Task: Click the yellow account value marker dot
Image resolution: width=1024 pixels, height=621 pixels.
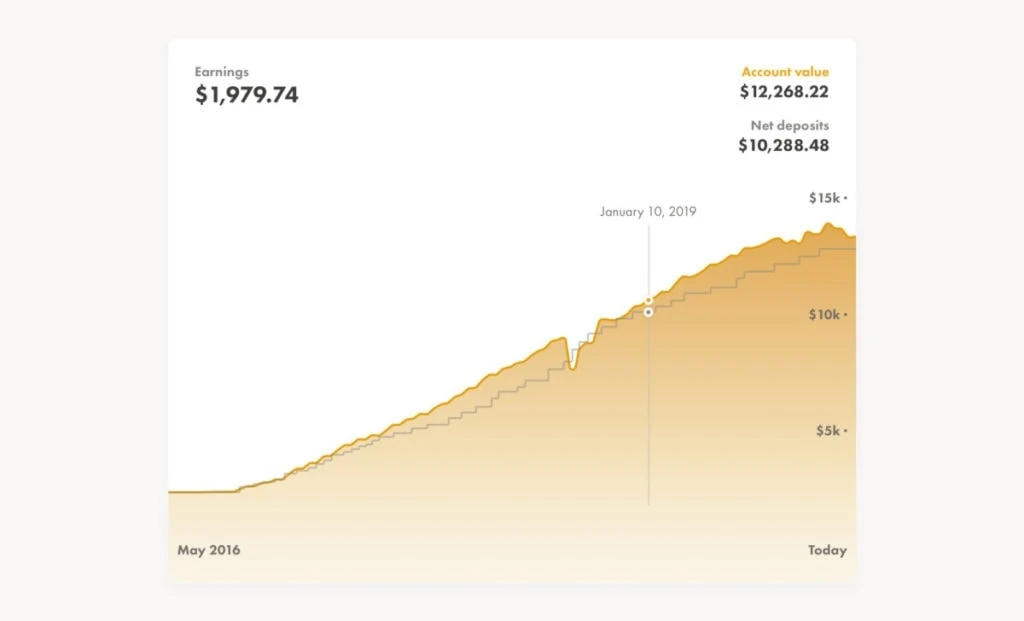Action: click(648, 300)
